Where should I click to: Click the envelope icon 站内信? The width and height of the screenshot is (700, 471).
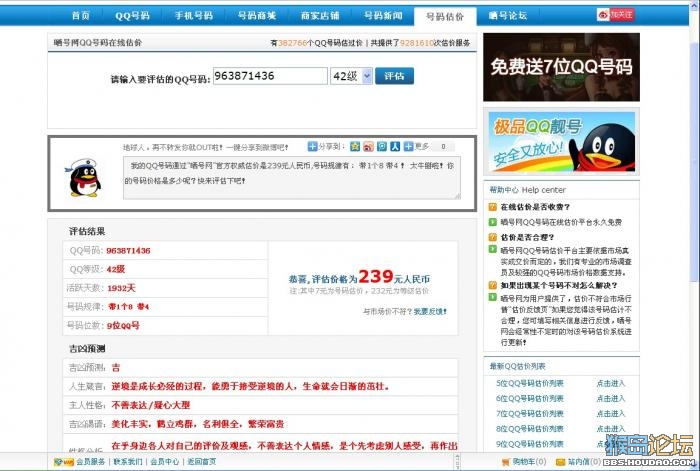pos(560,462)
